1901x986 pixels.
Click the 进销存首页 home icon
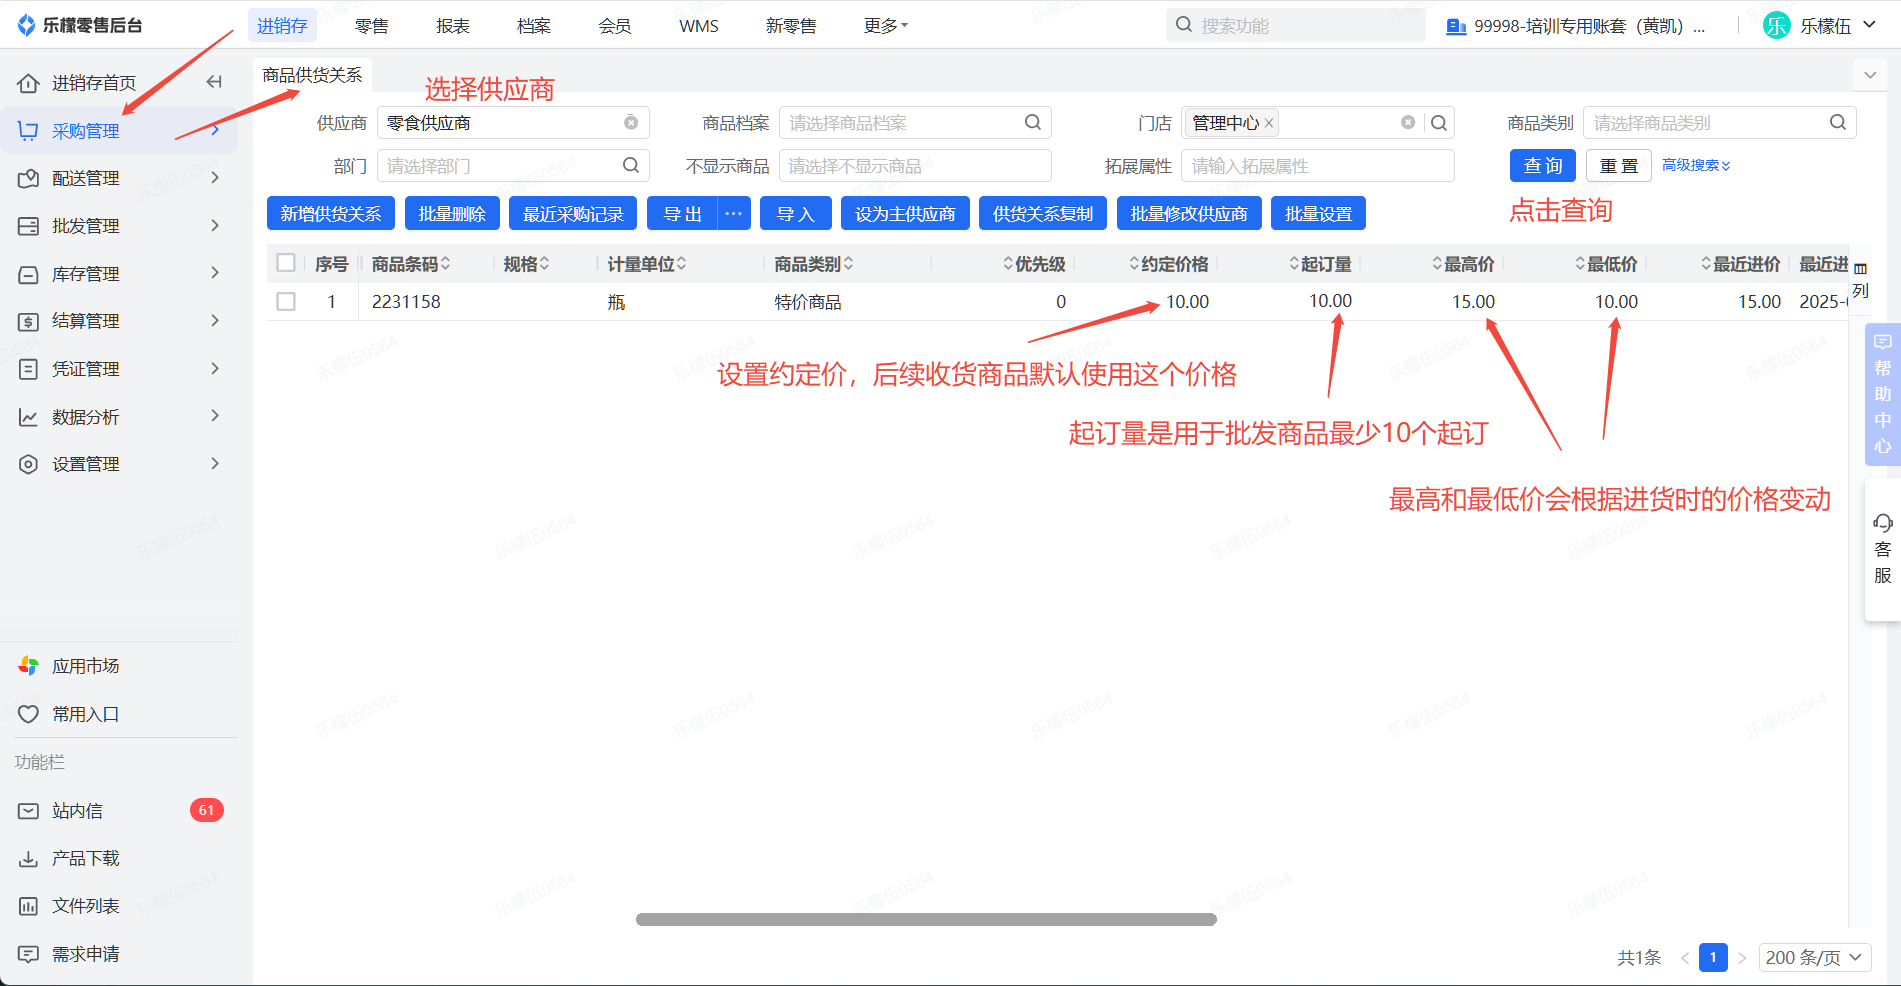(29, 83)
